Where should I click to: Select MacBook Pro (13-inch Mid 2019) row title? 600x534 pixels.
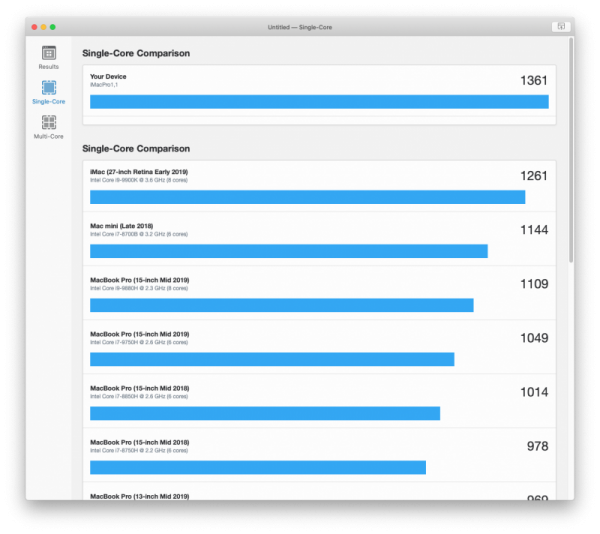(140, 496)
